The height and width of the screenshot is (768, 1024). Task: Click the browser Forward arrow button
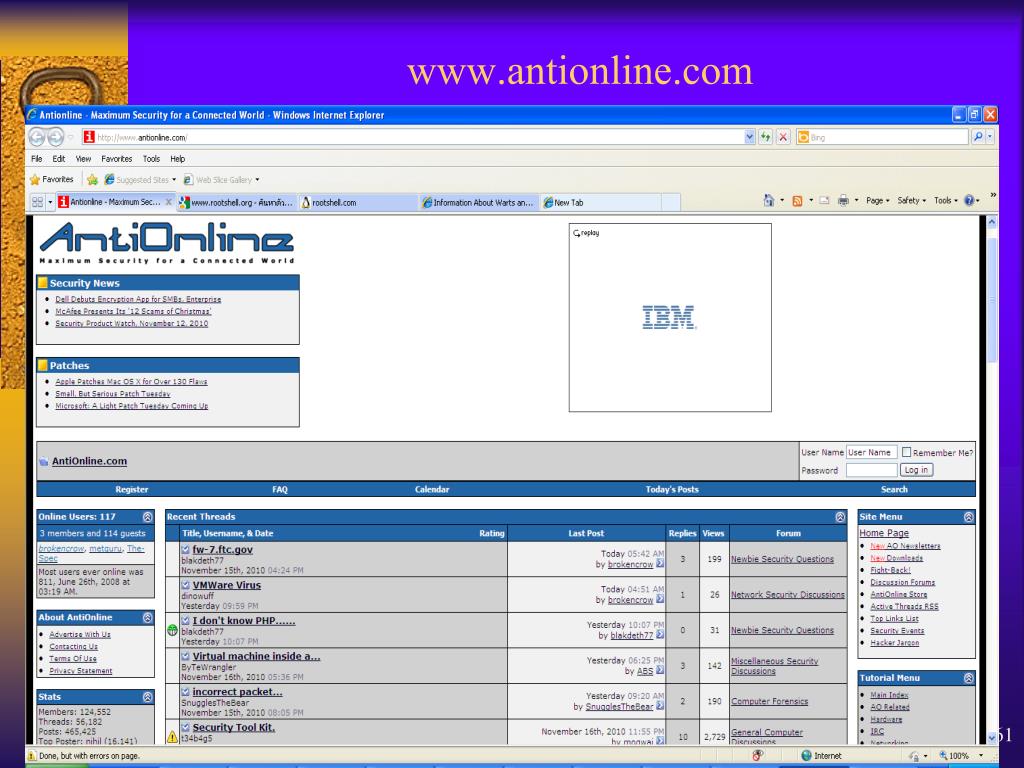pos(56,137)
